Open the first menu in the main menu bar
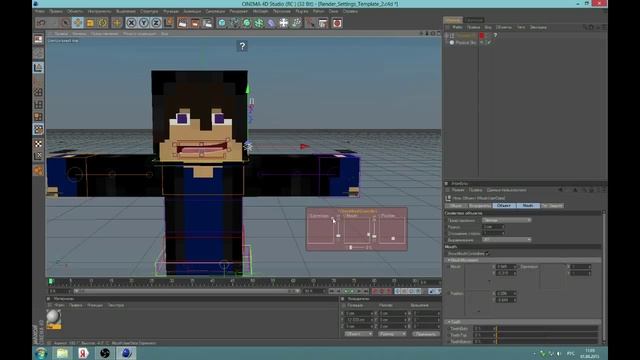 [x=40, y=11]
